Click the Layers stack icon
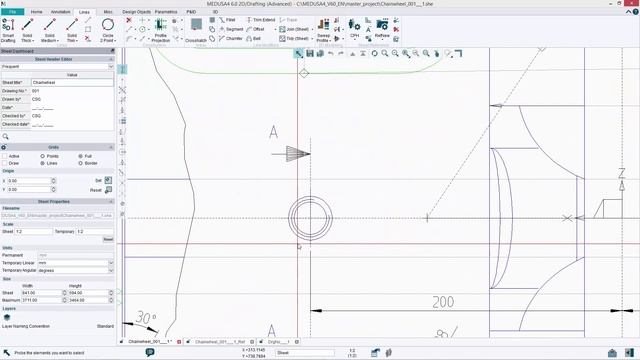The height and width of the screenshot is (360, 640). [7, 317]
